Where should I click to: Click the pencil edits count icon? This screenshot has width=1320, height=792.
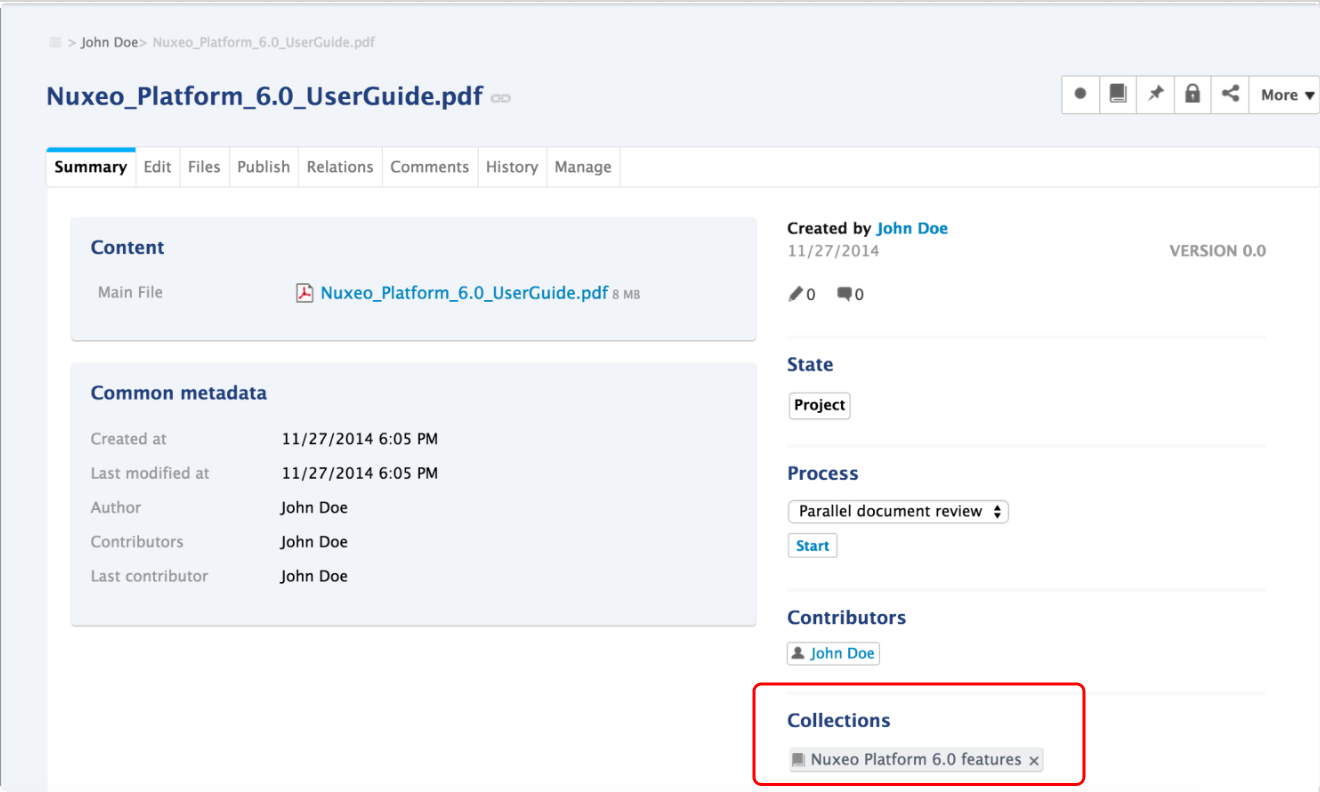pyautogui.click(x=796, y=294)
